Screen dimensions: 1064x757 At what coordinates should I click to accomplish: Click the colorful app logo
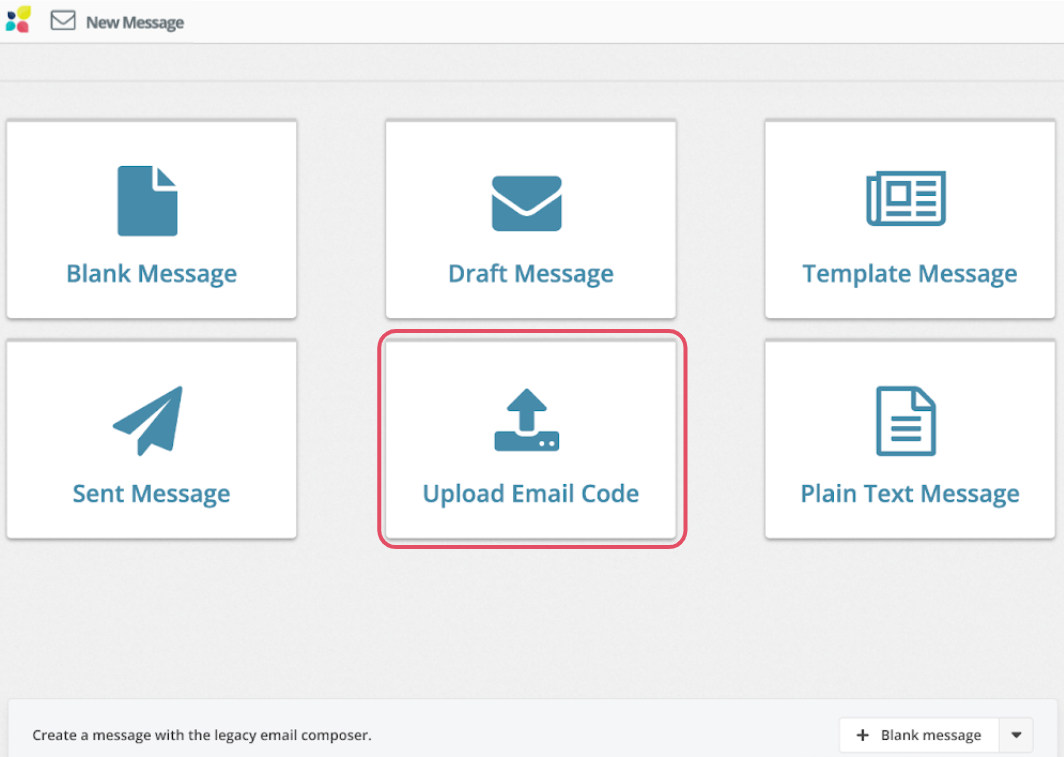[18, 20]
